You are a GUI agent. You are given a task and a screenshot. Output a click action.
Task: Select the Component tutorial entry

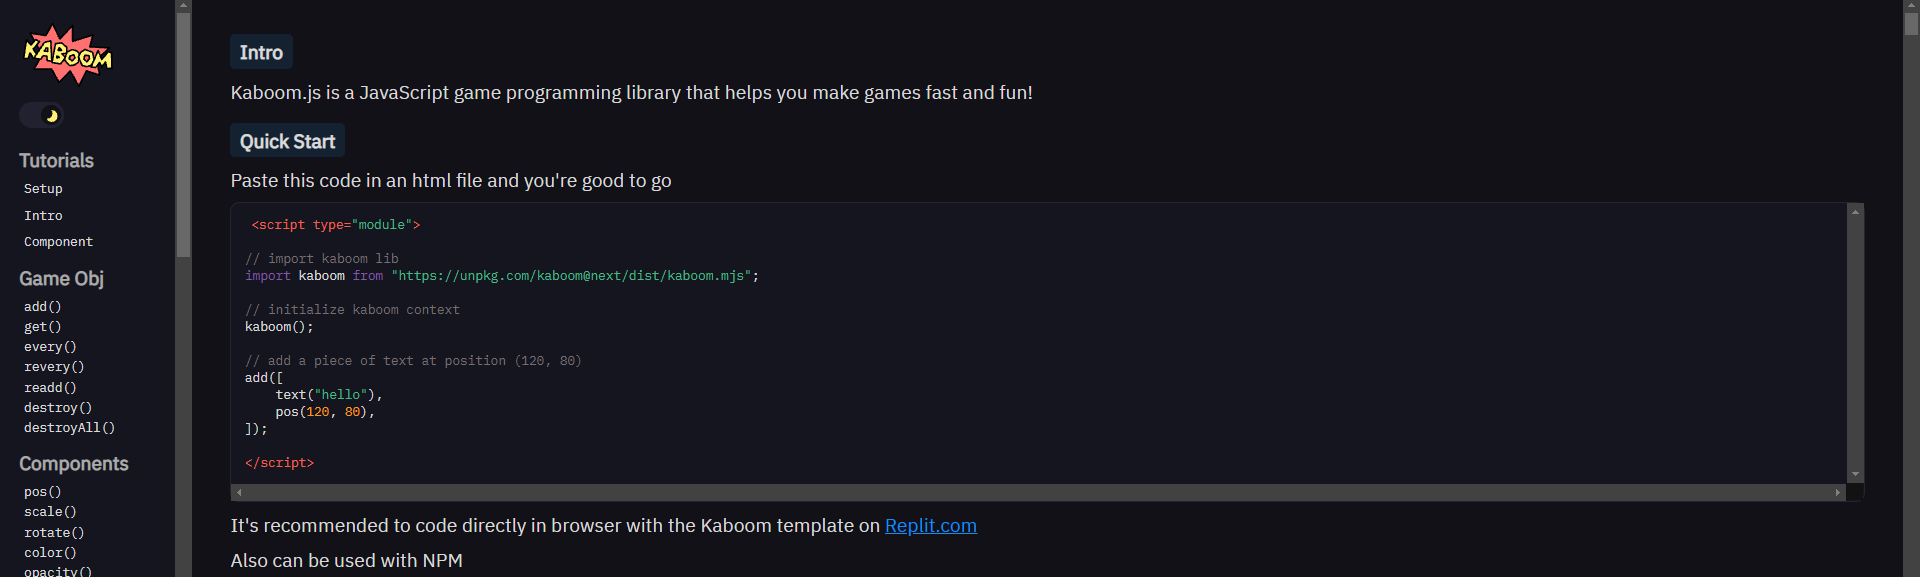[57, 241]
